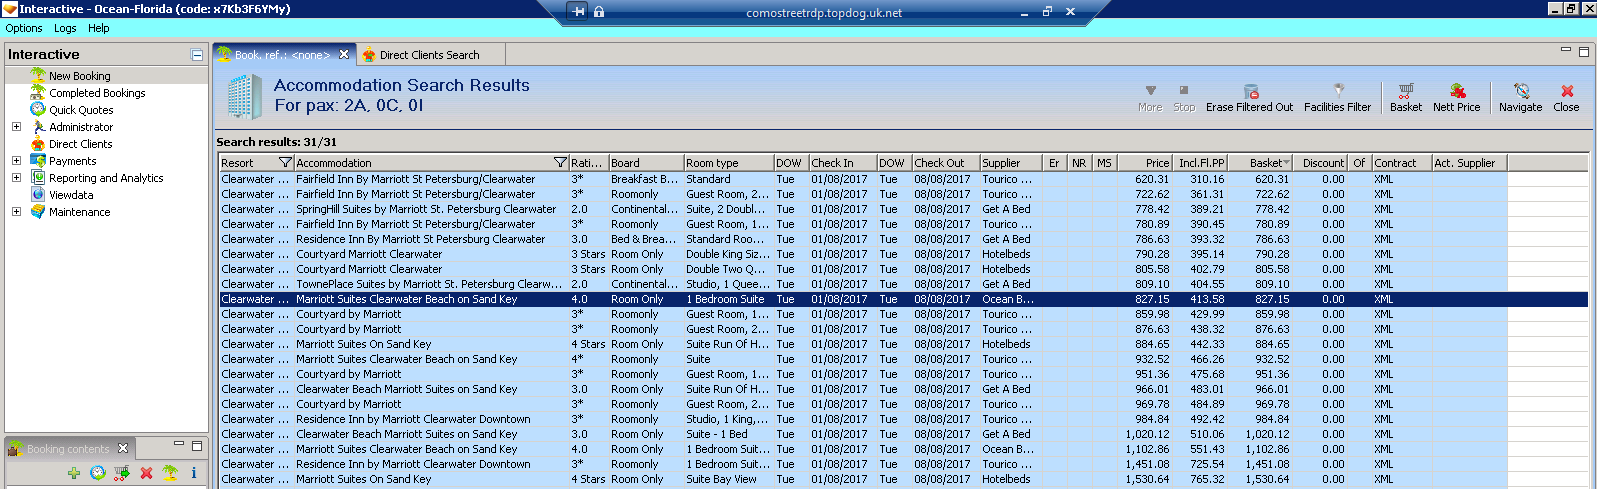Click the More arrow toolbar icon
The width and height of the screenshot is (1597, 489).
tap(1150, 91)
